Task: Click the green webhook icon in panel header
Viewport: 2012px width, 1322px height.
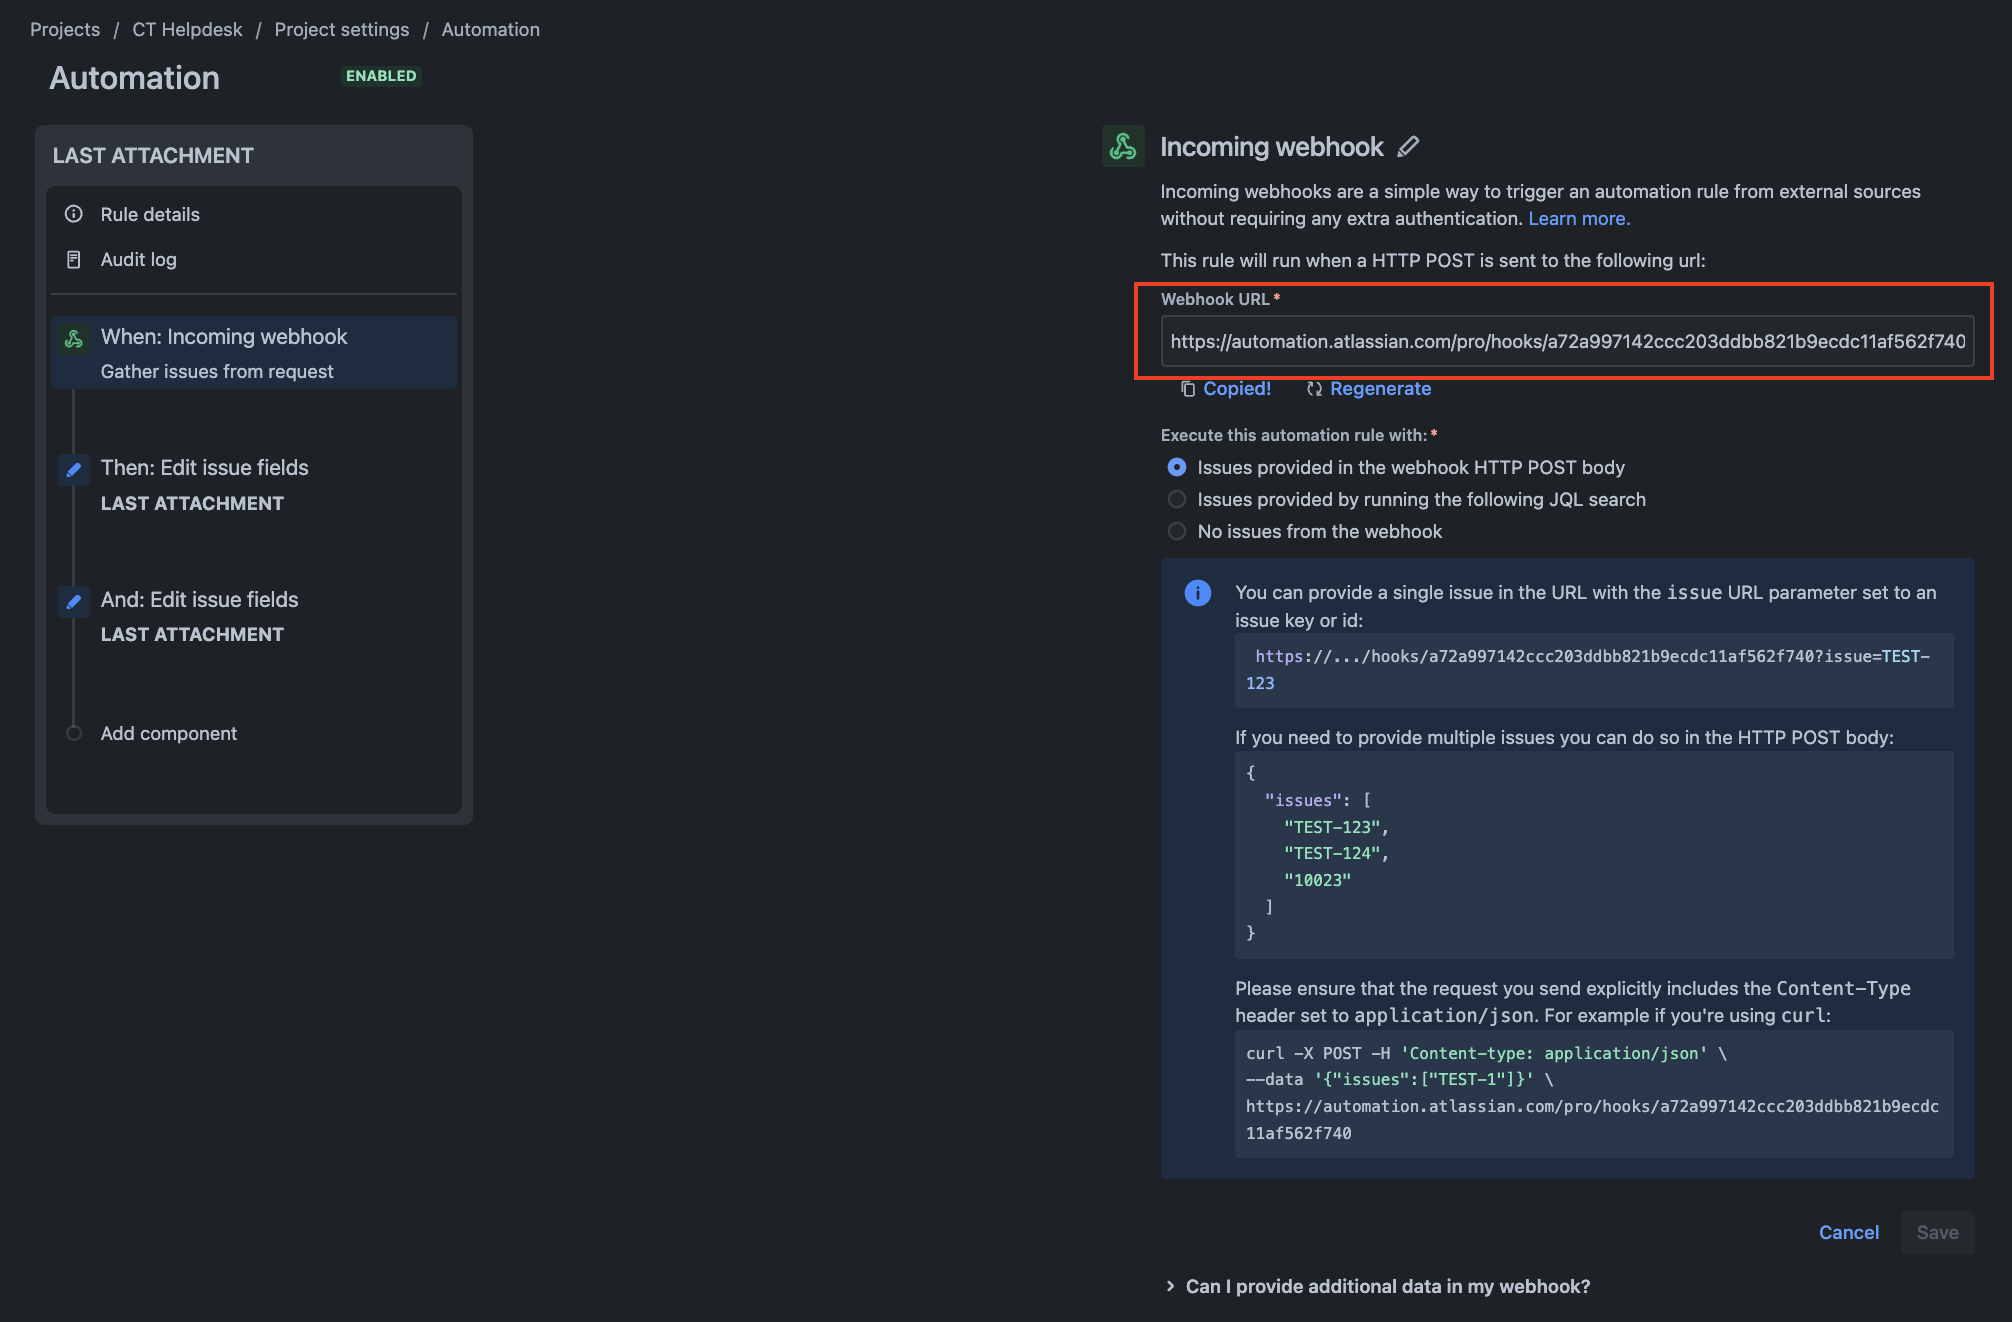Action: [1123, 147]
